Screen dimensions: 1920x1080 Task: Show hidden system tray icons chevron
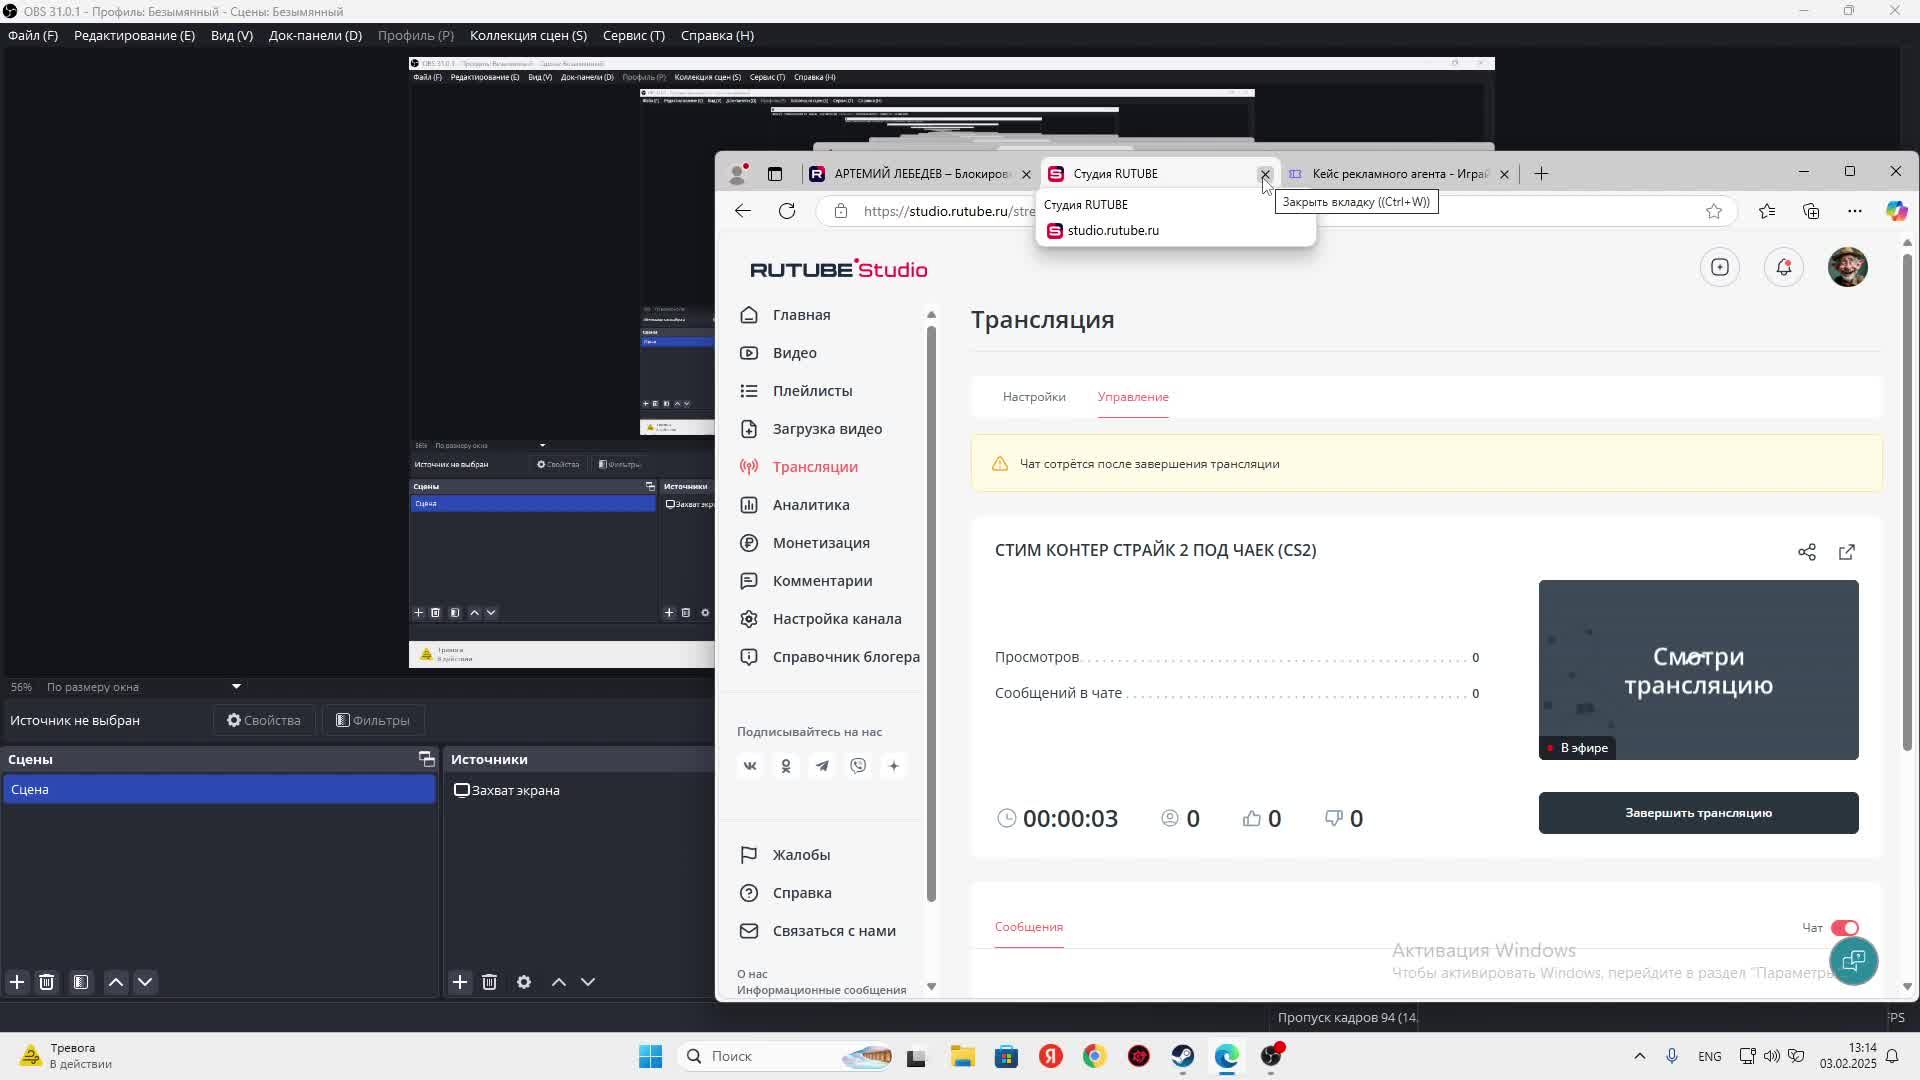point(1639,1056)
